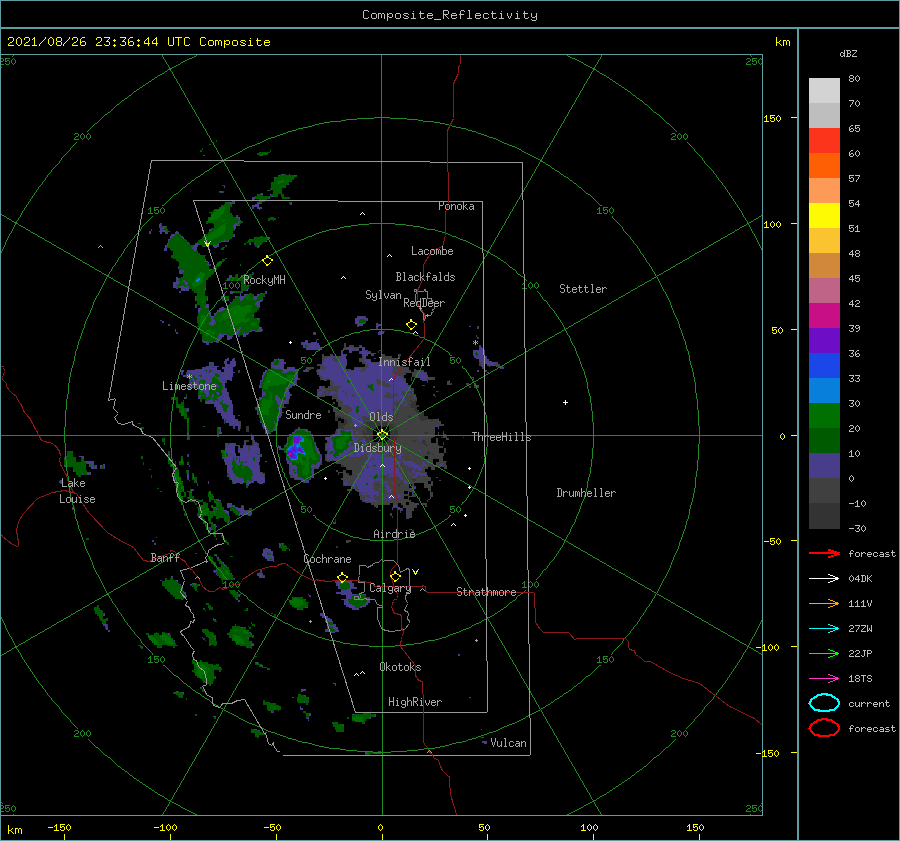Click the cyan 27ZW arrow icon
This screenshot has height=841, width=900.
click(824, 629)
